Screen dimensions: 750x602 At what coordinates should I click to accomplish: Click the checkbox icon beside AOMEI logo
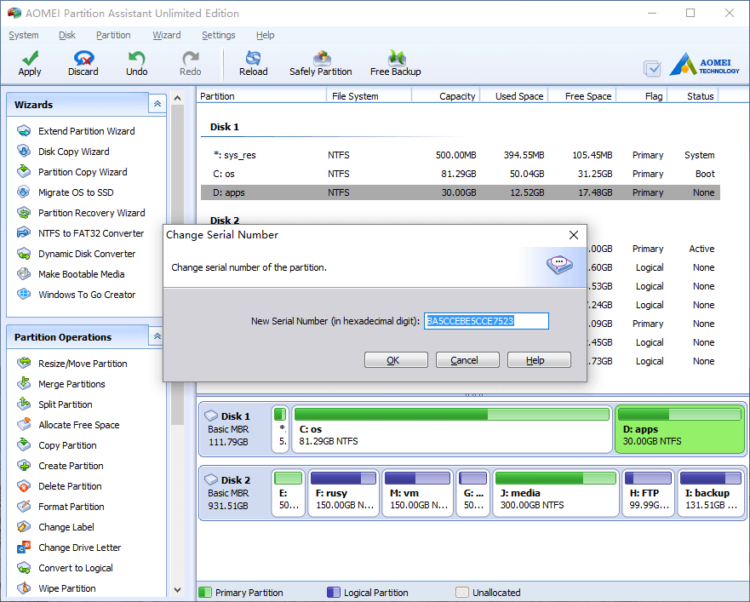point(653,69)
